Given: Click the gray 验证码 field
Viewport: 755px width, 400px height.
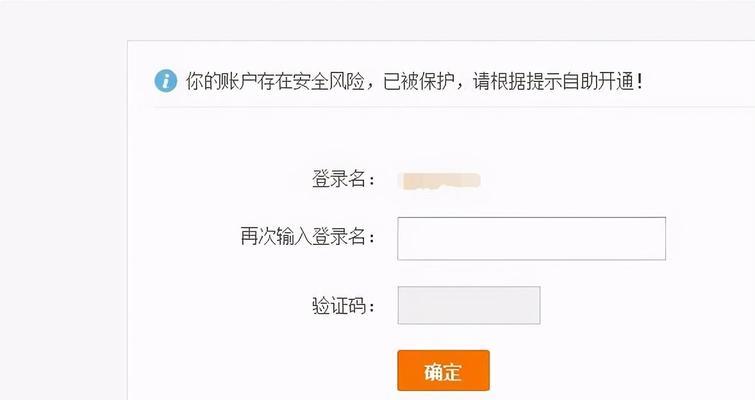Looking at the screenshot, I should [469, 305].
